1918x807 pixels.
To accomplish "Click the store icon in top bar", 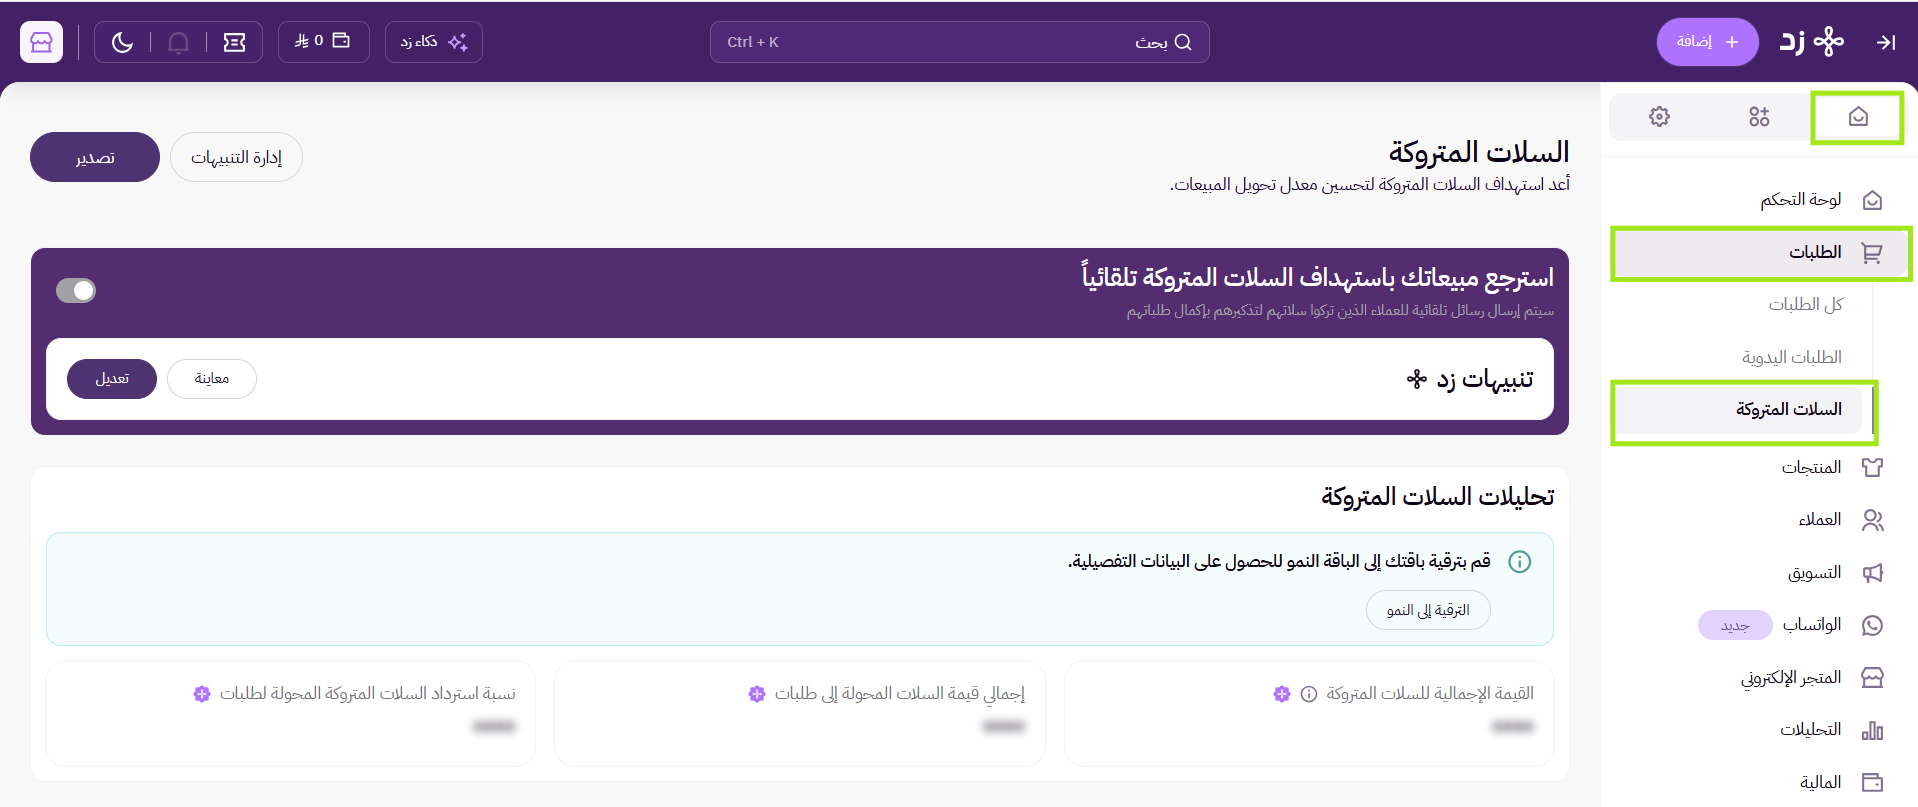I will pos(41,42).
